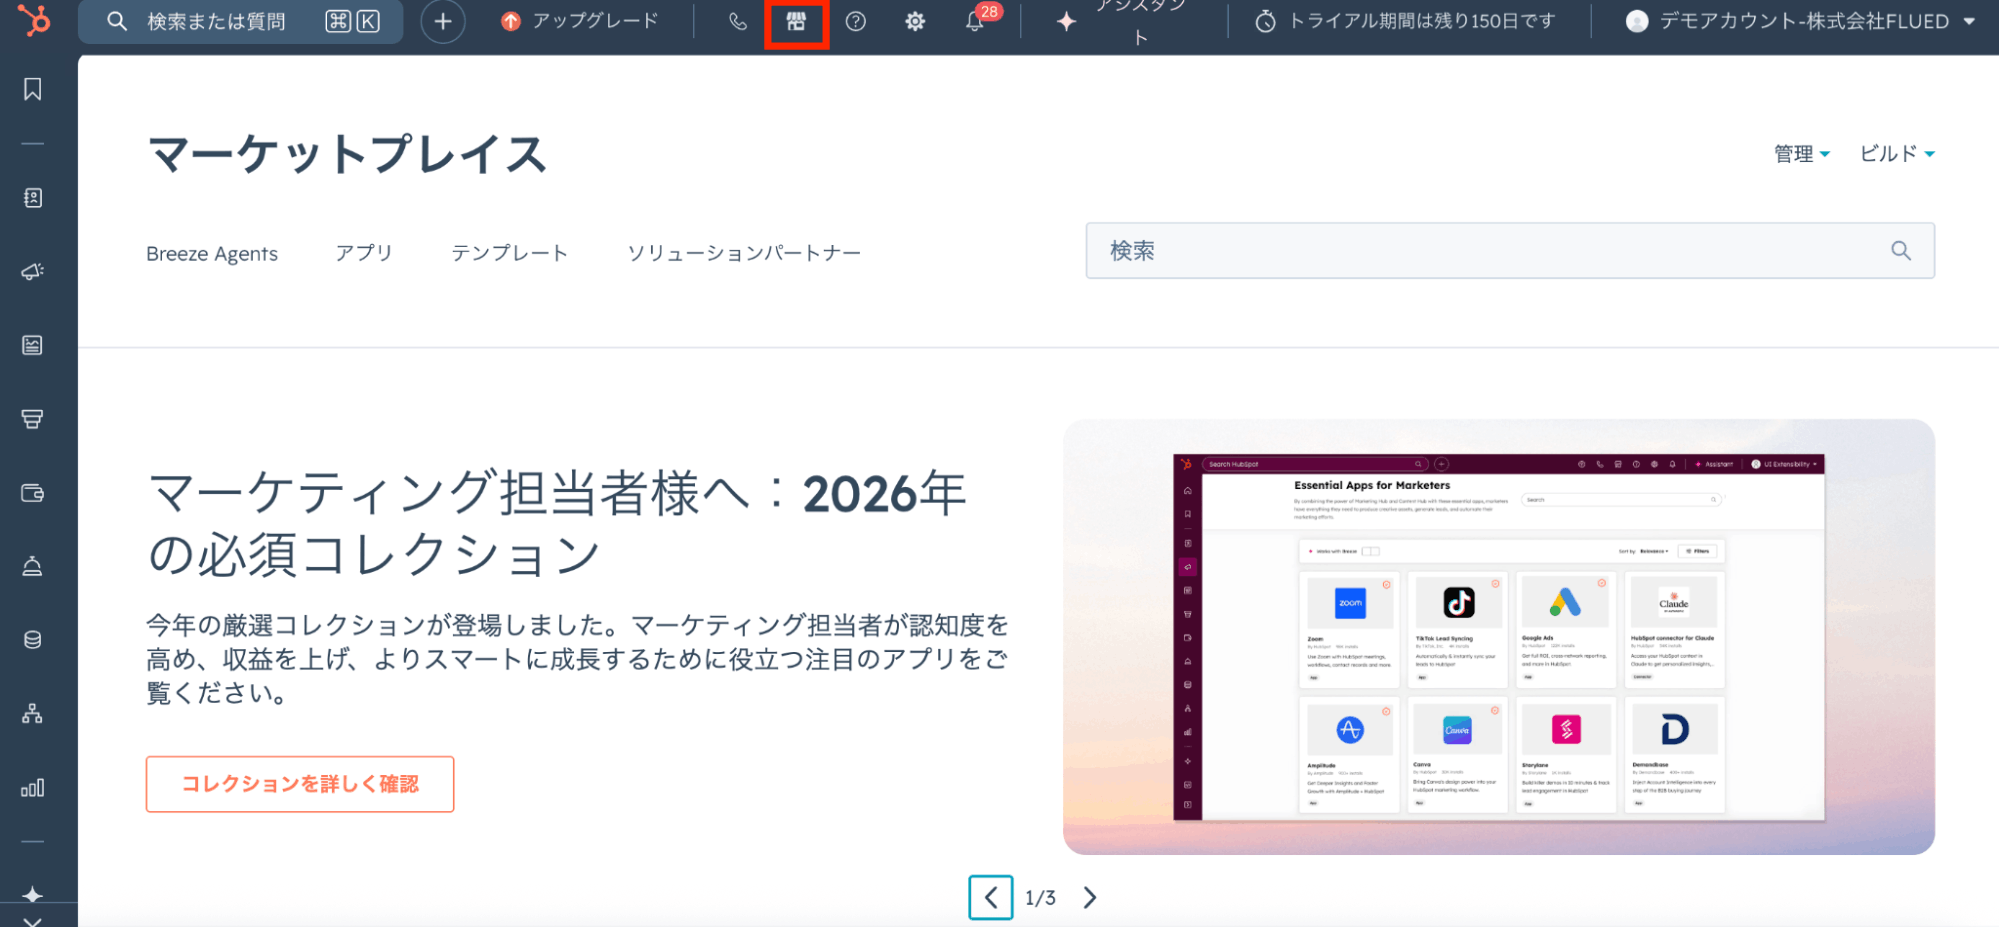1999x928 pixels.
Task: Expand the ビルド dropdown
Action: 1897,154
